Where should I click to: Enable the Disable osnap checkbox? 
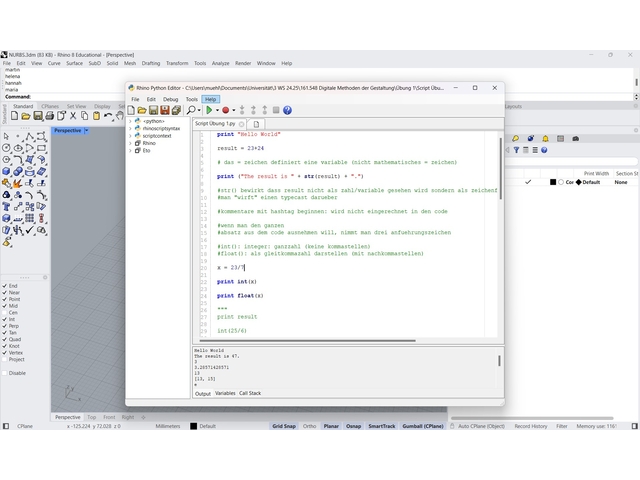[x=5, y=373]
